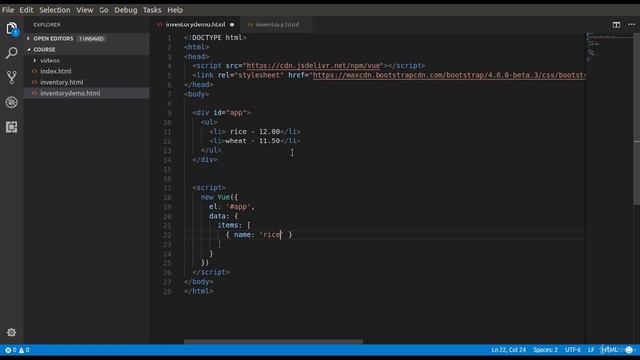Click the Split Editor icon
The width and height of the screenshot is (640, 360).
click(616, 25)
